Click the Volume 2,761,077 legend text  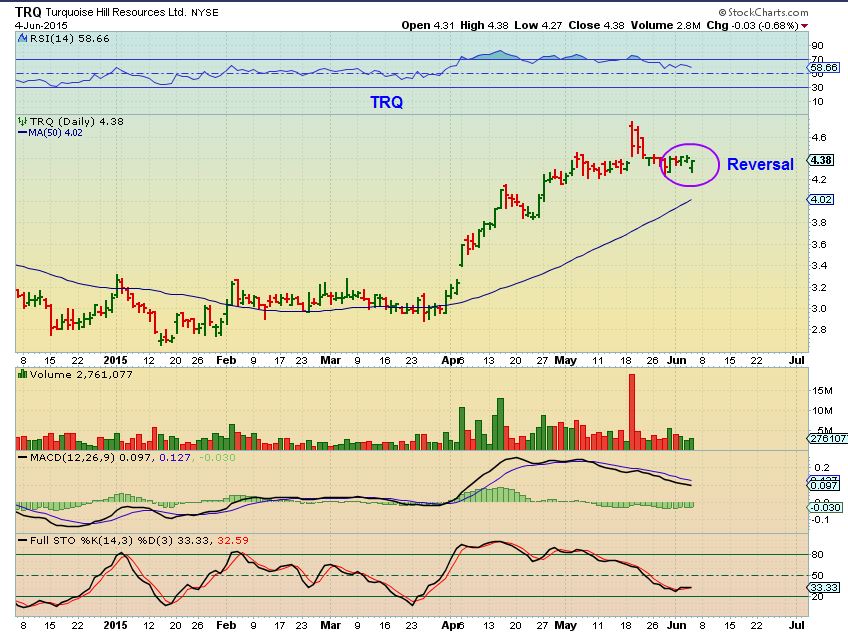pyautogui.click(x=81, y=374)
